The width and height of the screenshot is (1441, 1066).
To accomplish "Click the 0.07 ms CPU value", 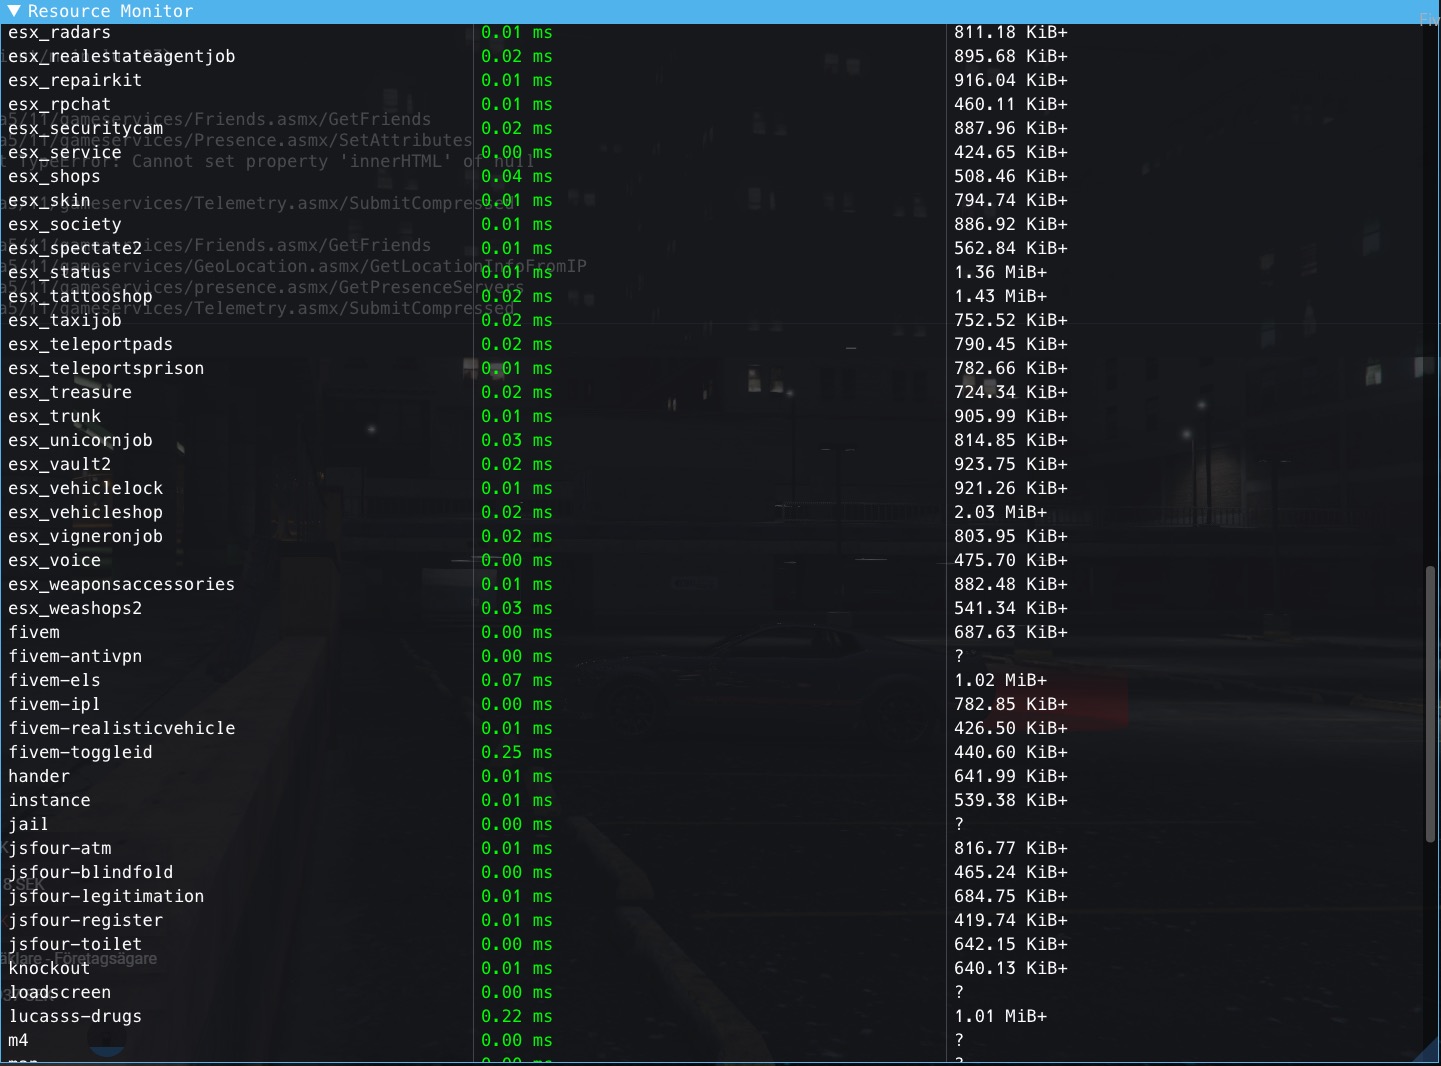I will tap(517, 681).
